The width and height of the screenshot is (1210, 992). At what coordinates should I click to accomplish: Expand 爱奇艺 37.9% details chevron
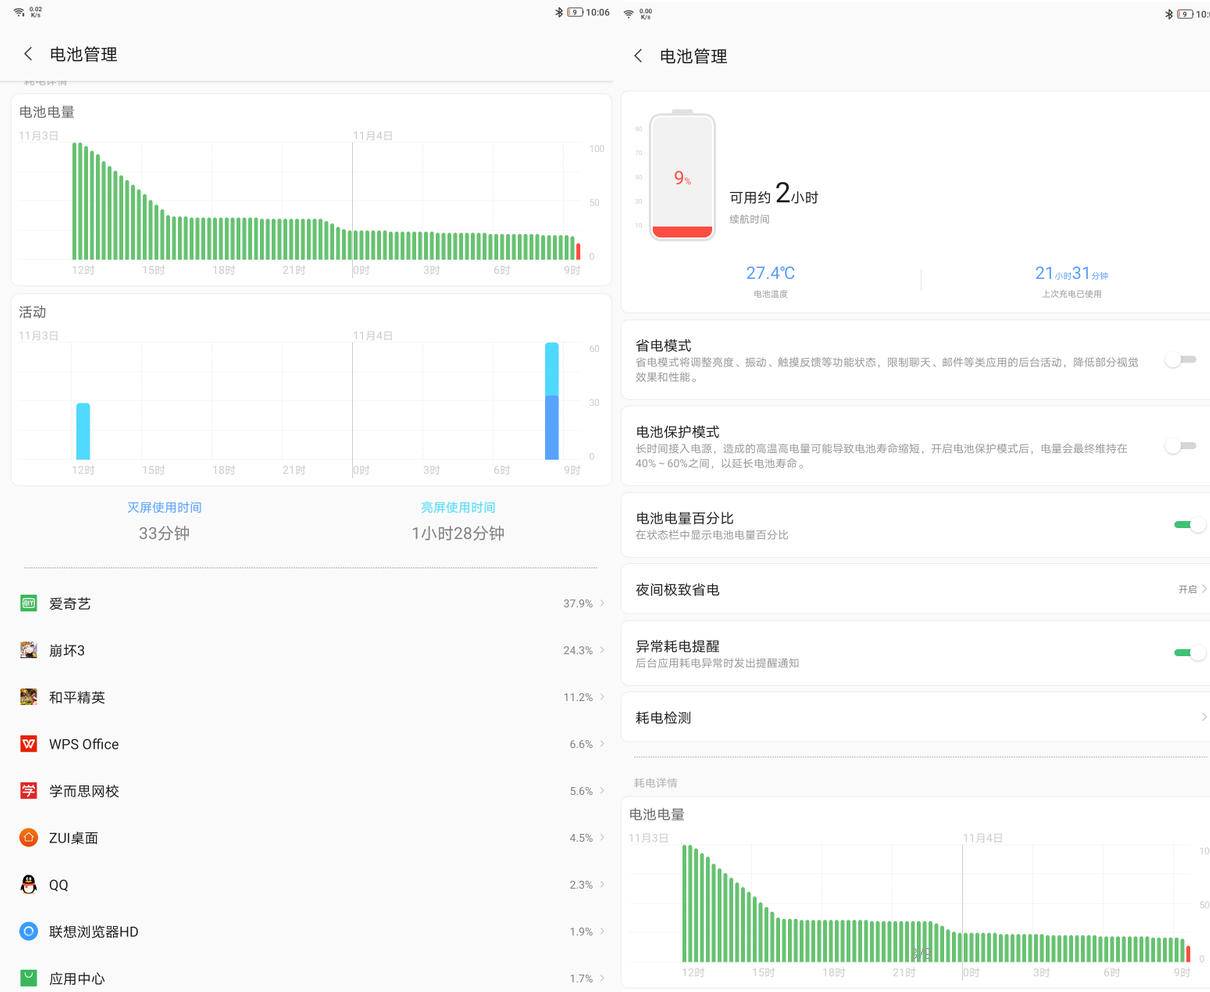point(602,603)
